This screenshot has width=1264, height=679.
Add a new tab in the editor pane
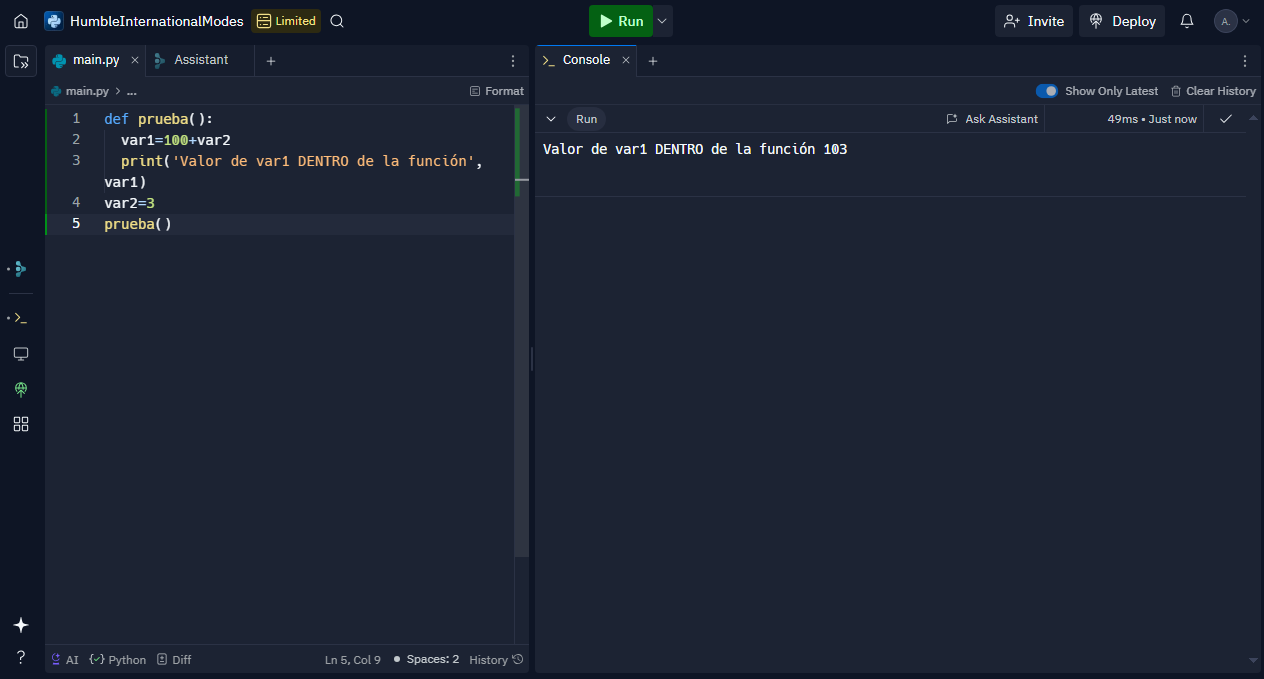coord(270,61)
